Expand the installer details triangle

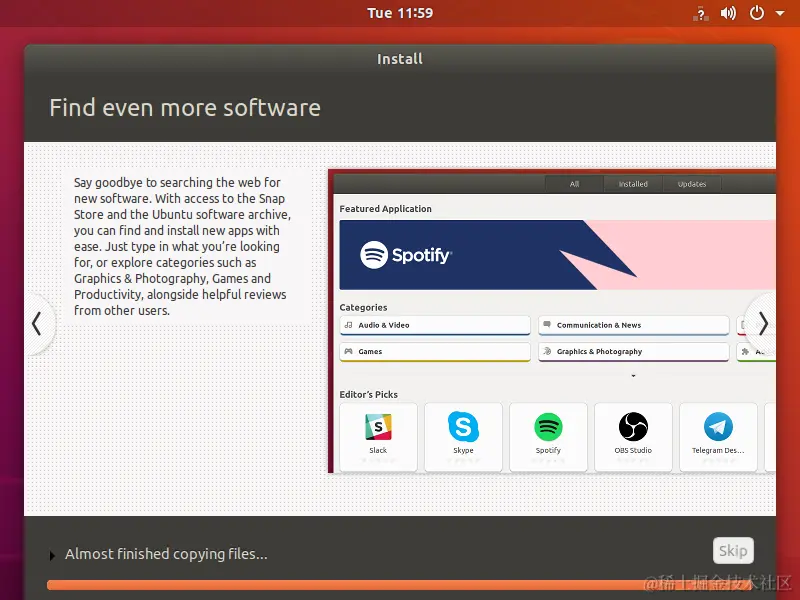tap(52, 555)
